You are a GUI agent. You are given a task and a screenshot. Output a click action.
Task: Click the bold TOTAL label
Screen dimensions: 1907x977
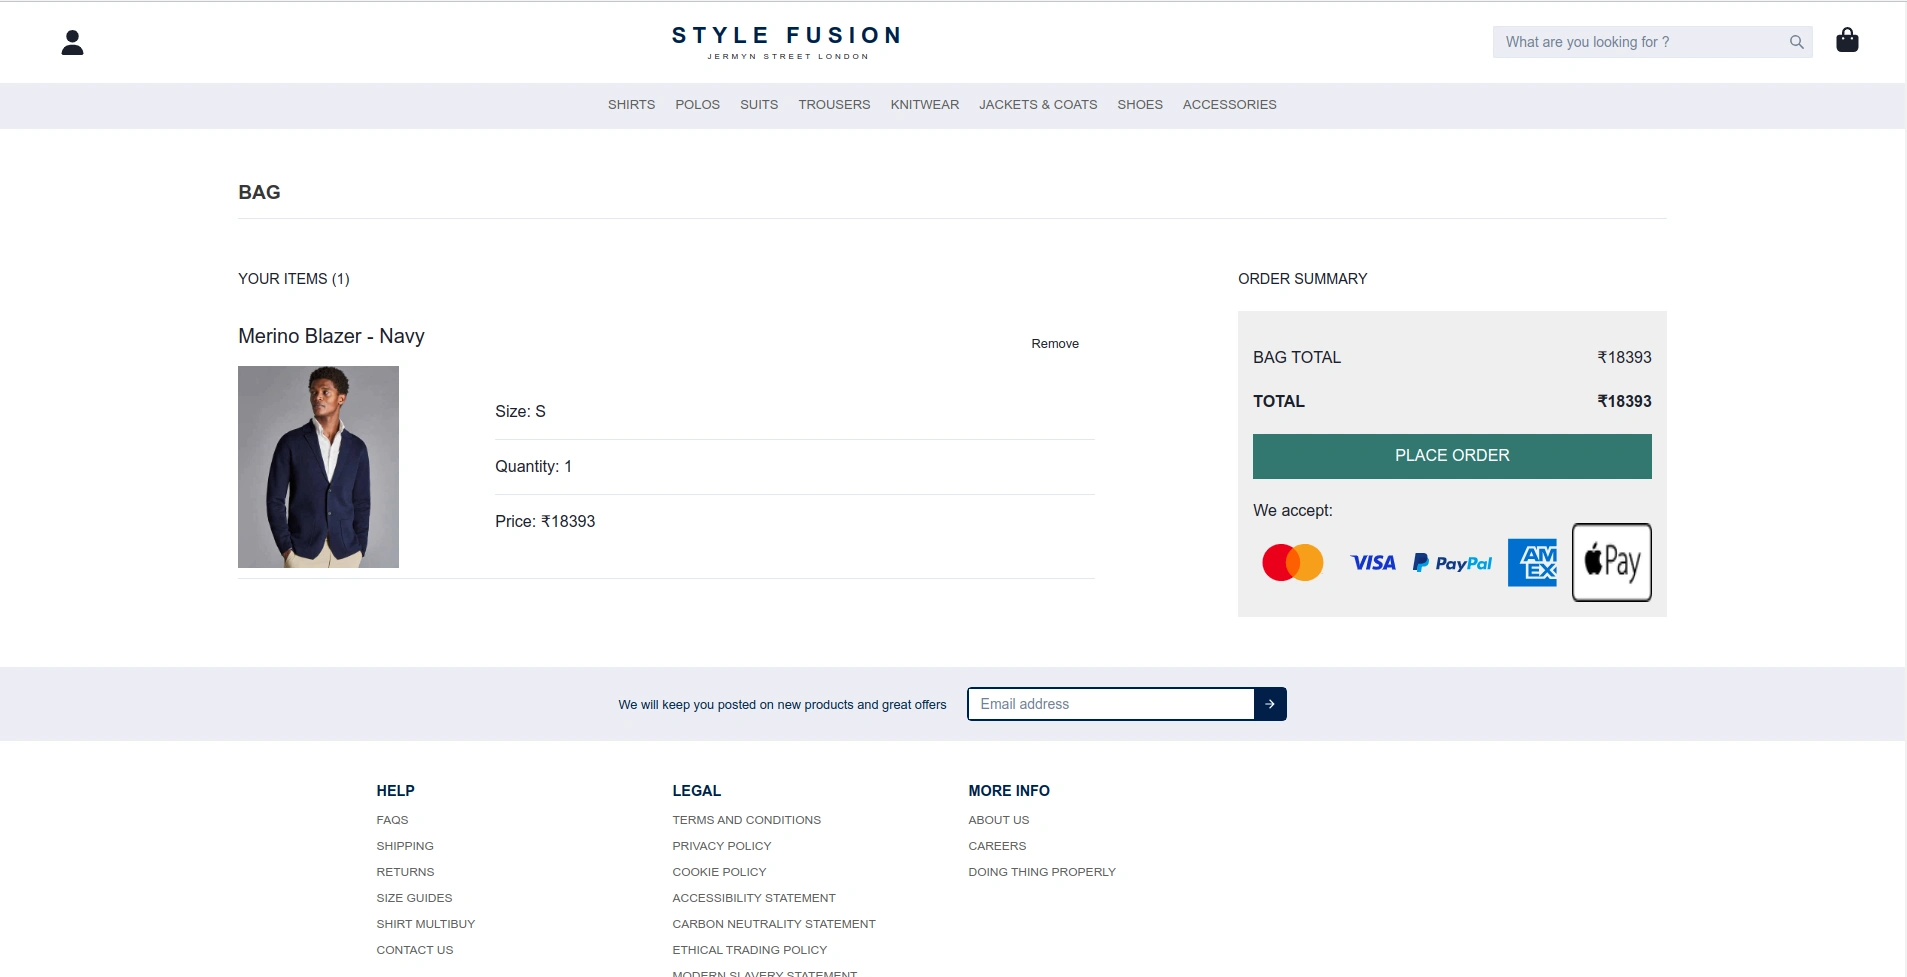(1278, 402)
